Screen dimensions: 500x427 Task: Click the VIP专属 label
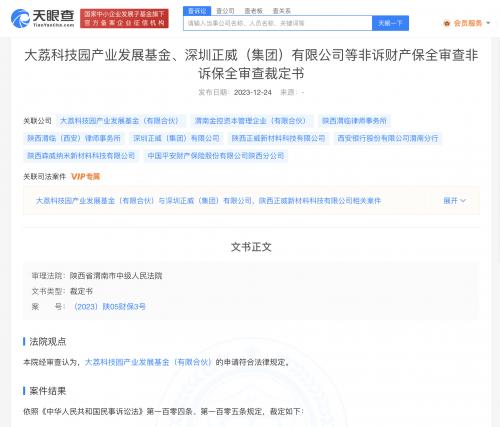pos(85,177)
